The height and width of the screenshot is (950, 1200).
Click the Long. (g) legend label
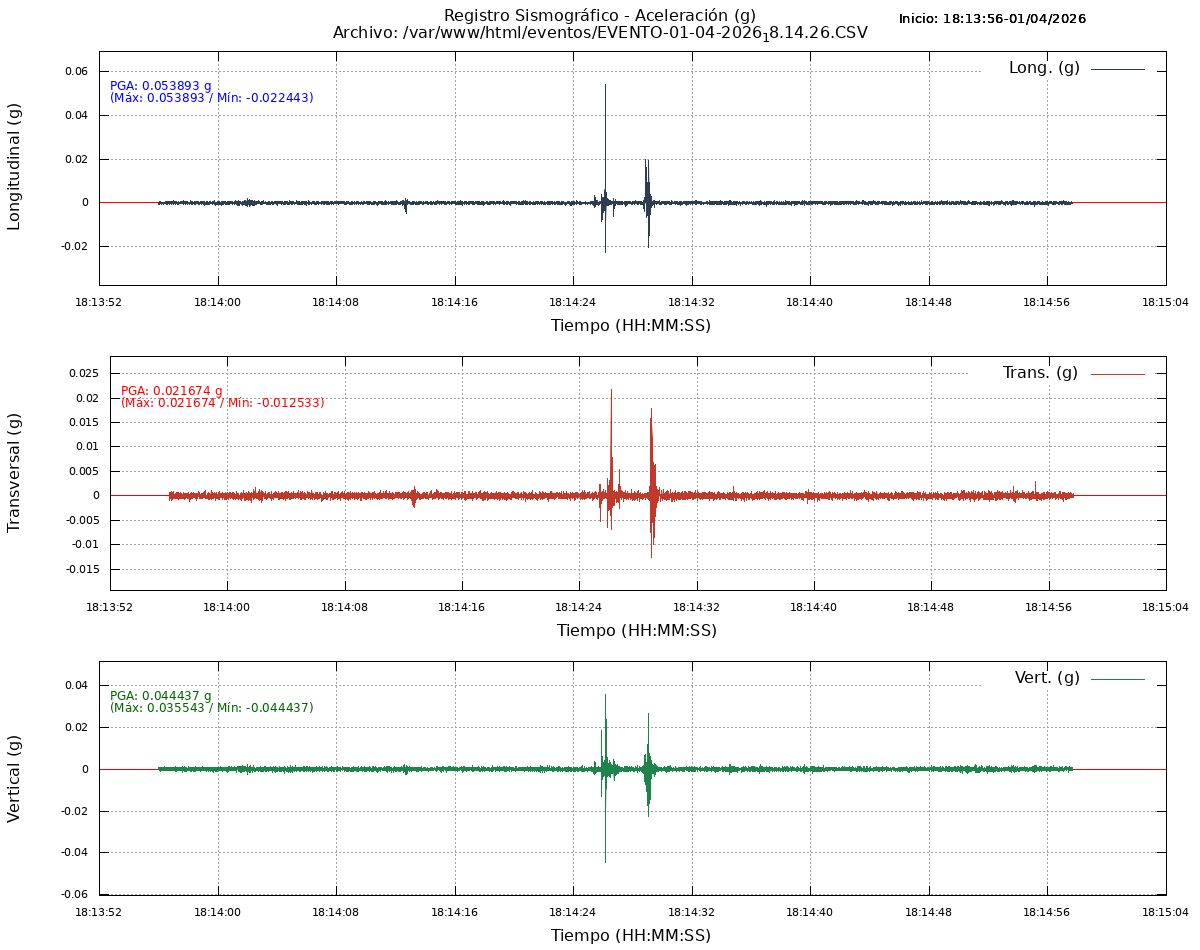1043,68
